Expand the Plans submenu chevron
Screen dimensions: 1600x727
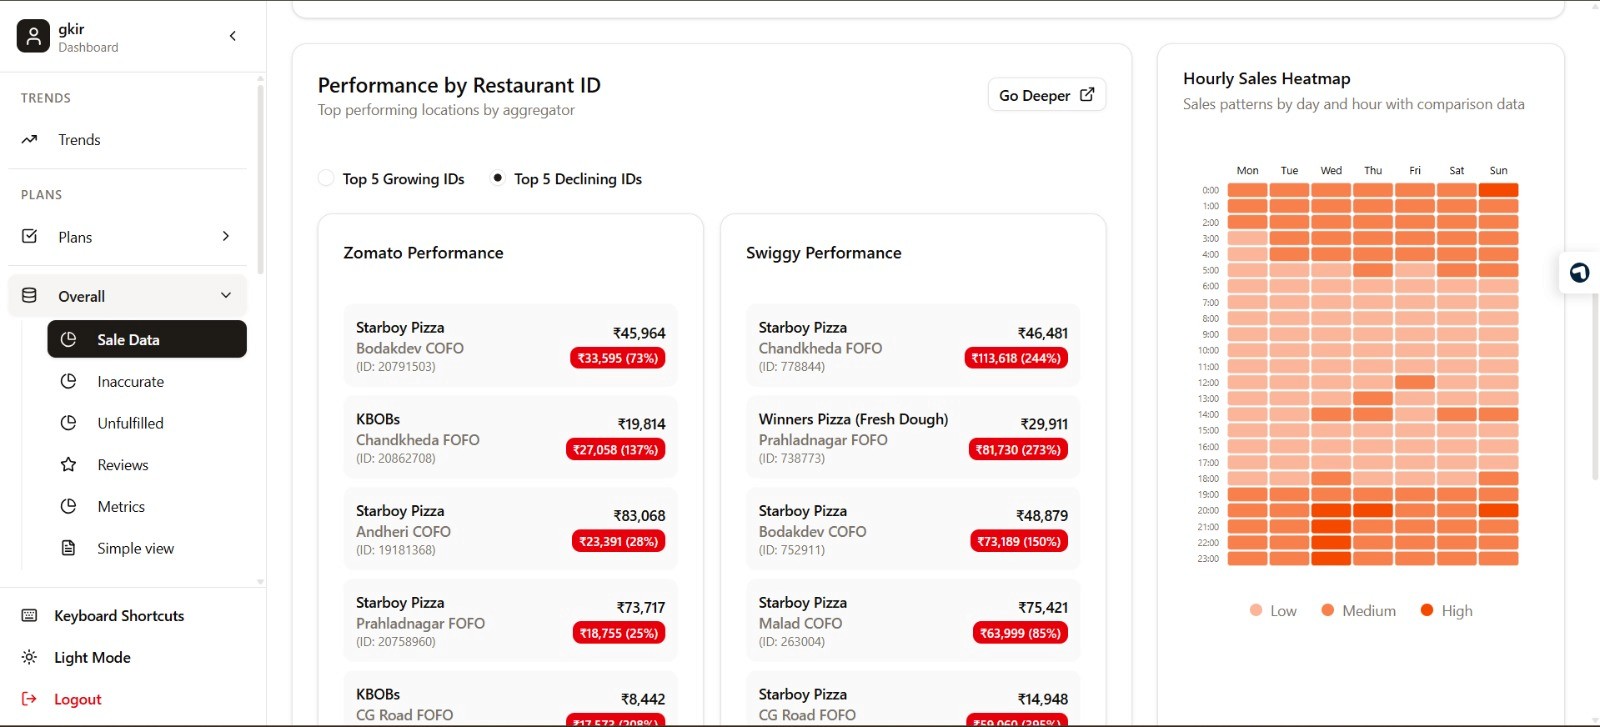(226, 237)
